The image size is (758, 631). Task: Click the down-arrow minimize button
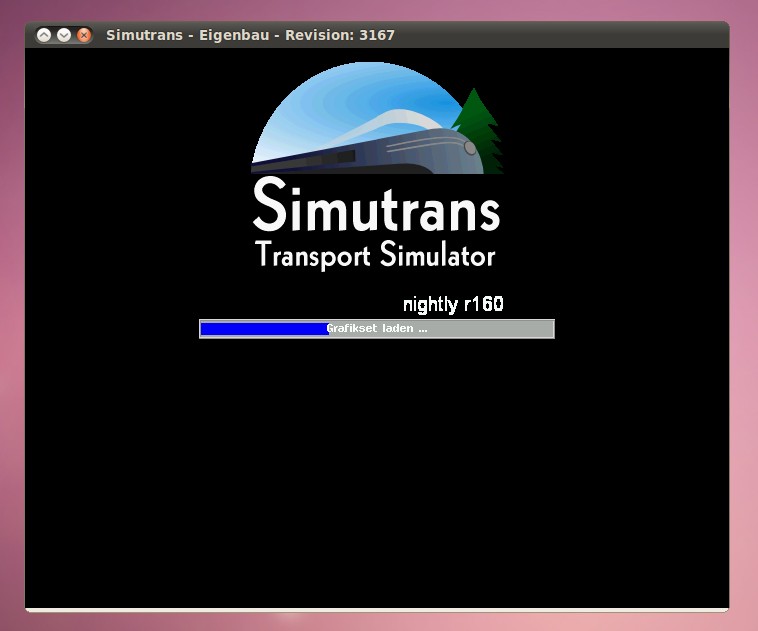(64, 35)
